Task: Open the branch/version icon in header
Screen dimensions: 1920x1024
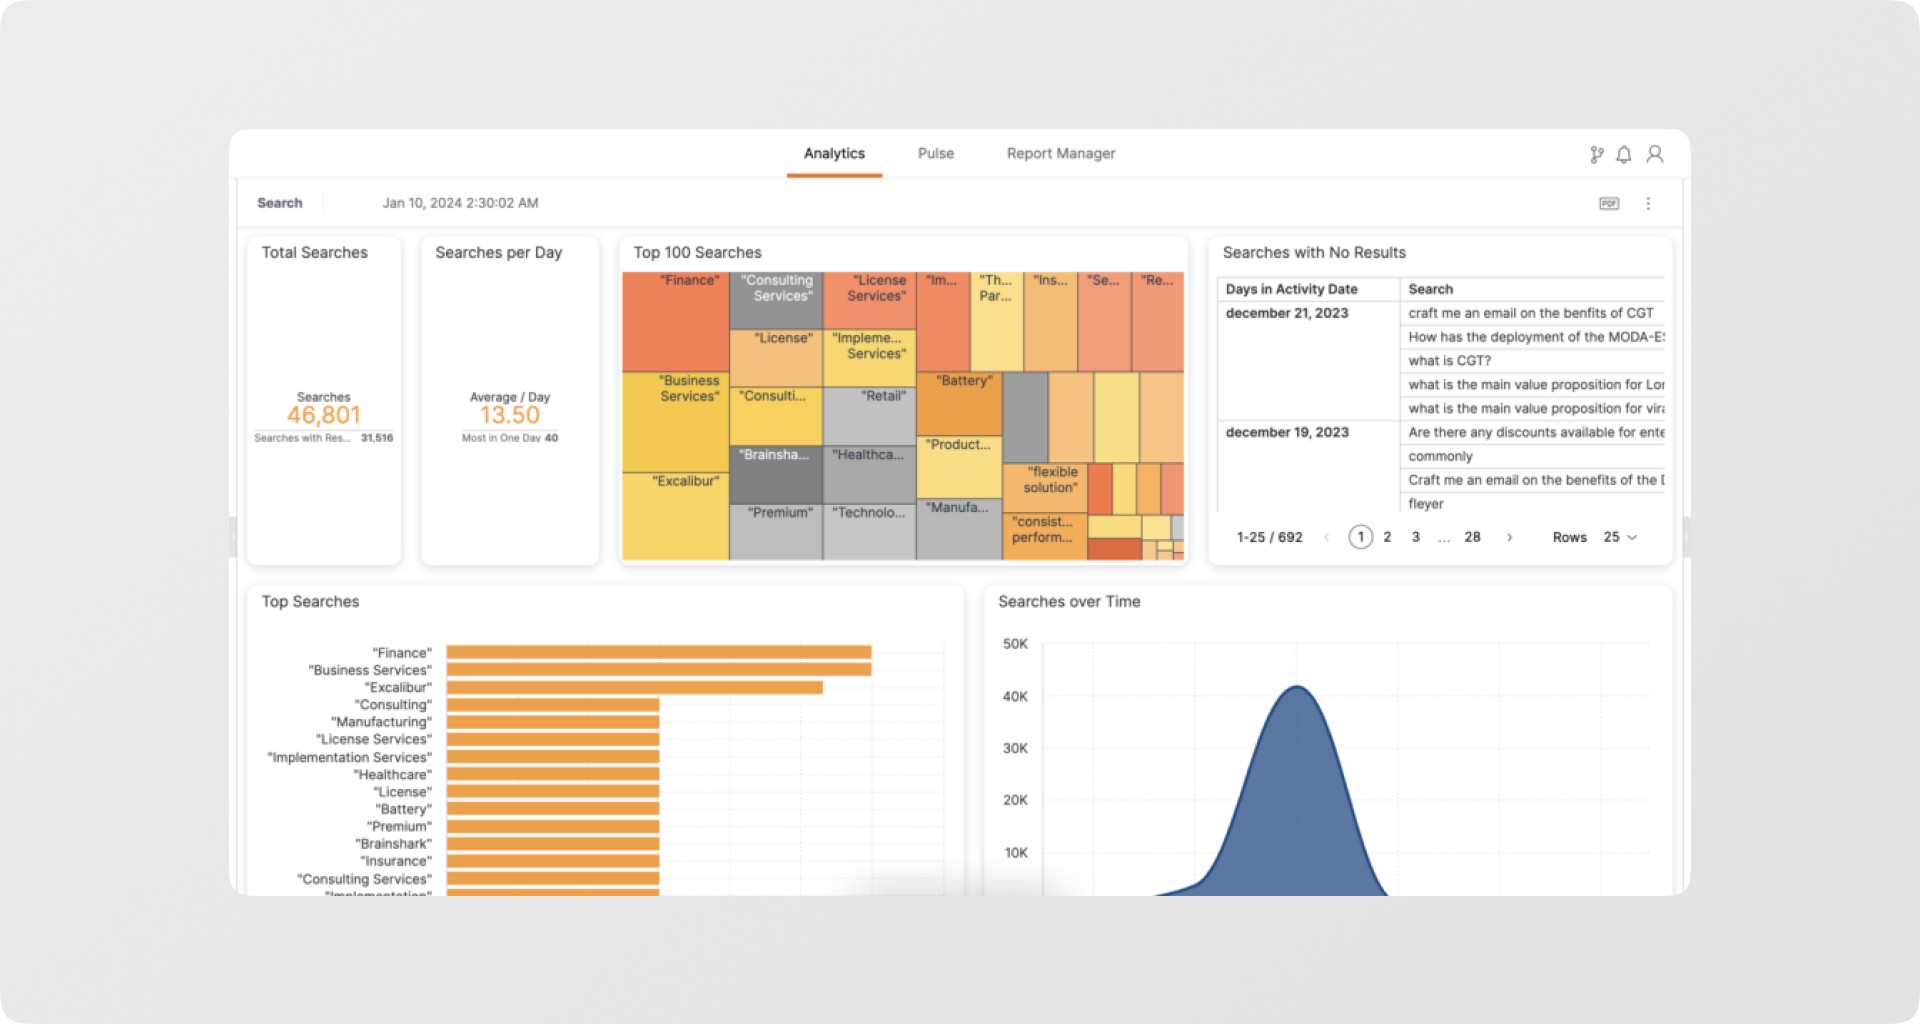Action: 1596,154
